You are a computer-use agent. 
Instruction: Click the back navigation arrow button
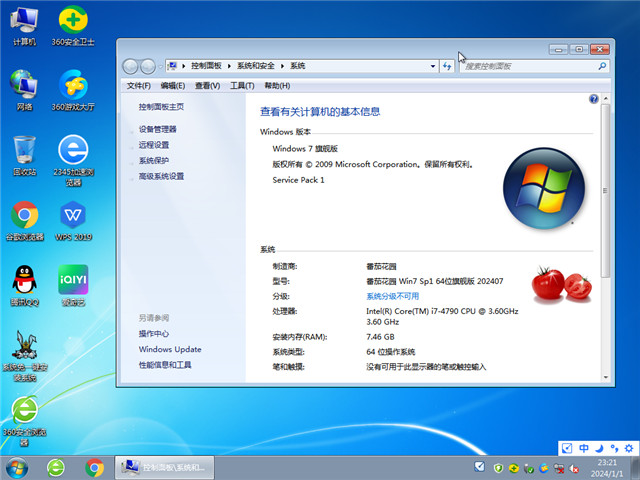tap(130, 66)
